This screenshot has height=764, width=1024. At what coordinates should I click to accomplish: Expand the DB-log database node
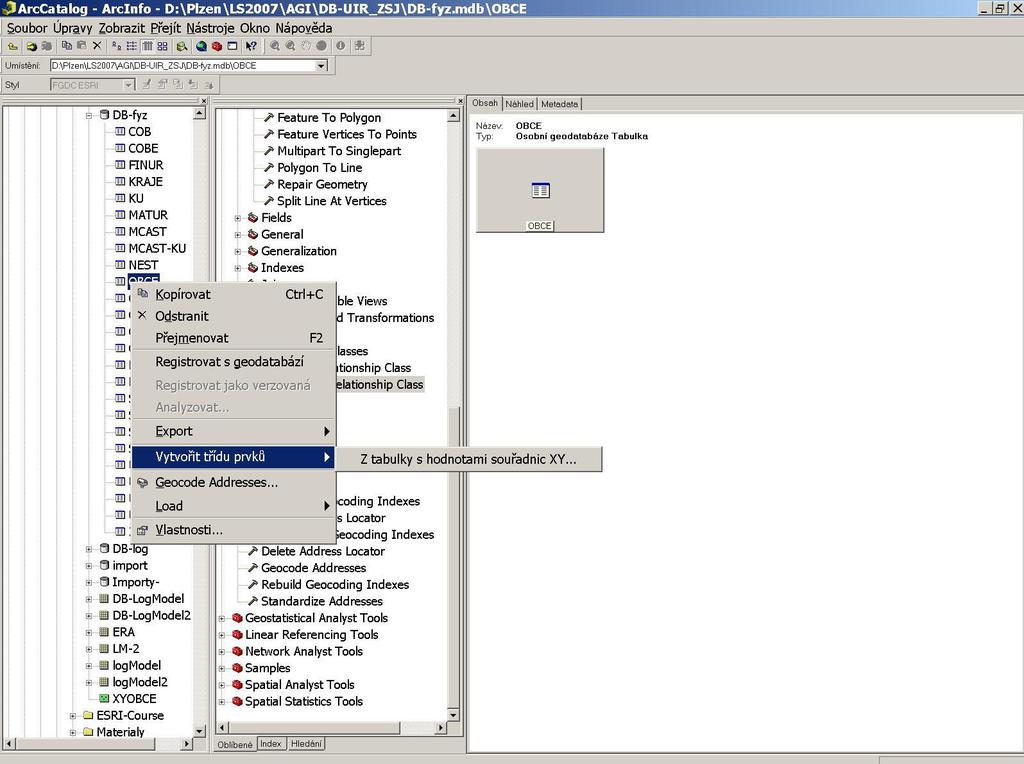pyautogui.click(x=89, y=549)
